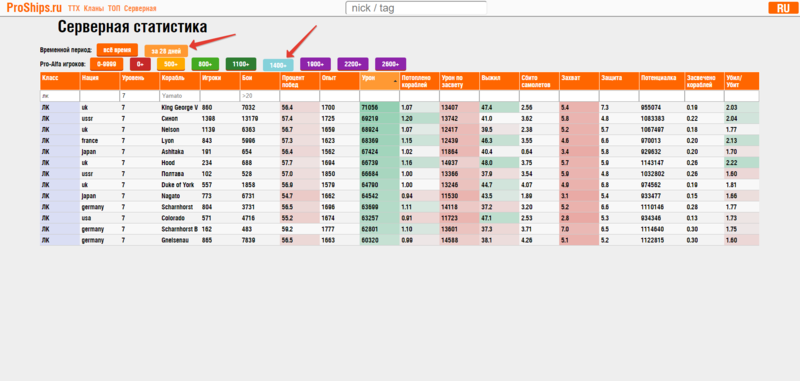Select the Hood ship cell
Image resolution: width=800 pixels, height=381 pixels.
click(x=180, y=163)
